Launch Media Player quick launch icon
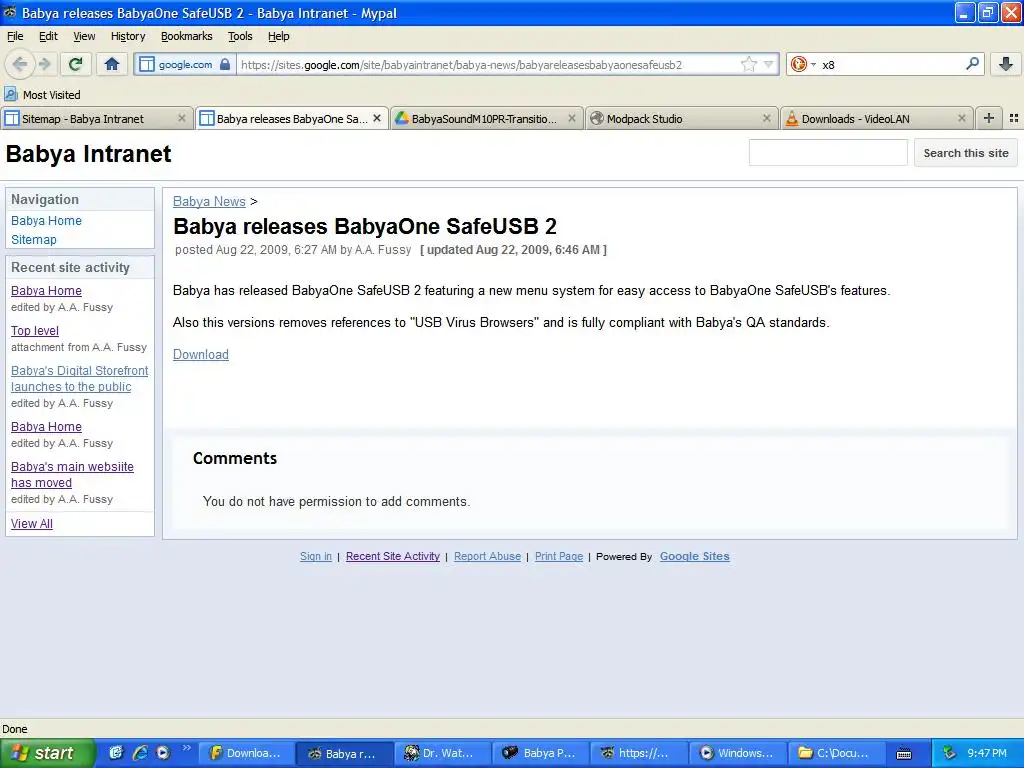1024x768 pixels. click(163, 753)
